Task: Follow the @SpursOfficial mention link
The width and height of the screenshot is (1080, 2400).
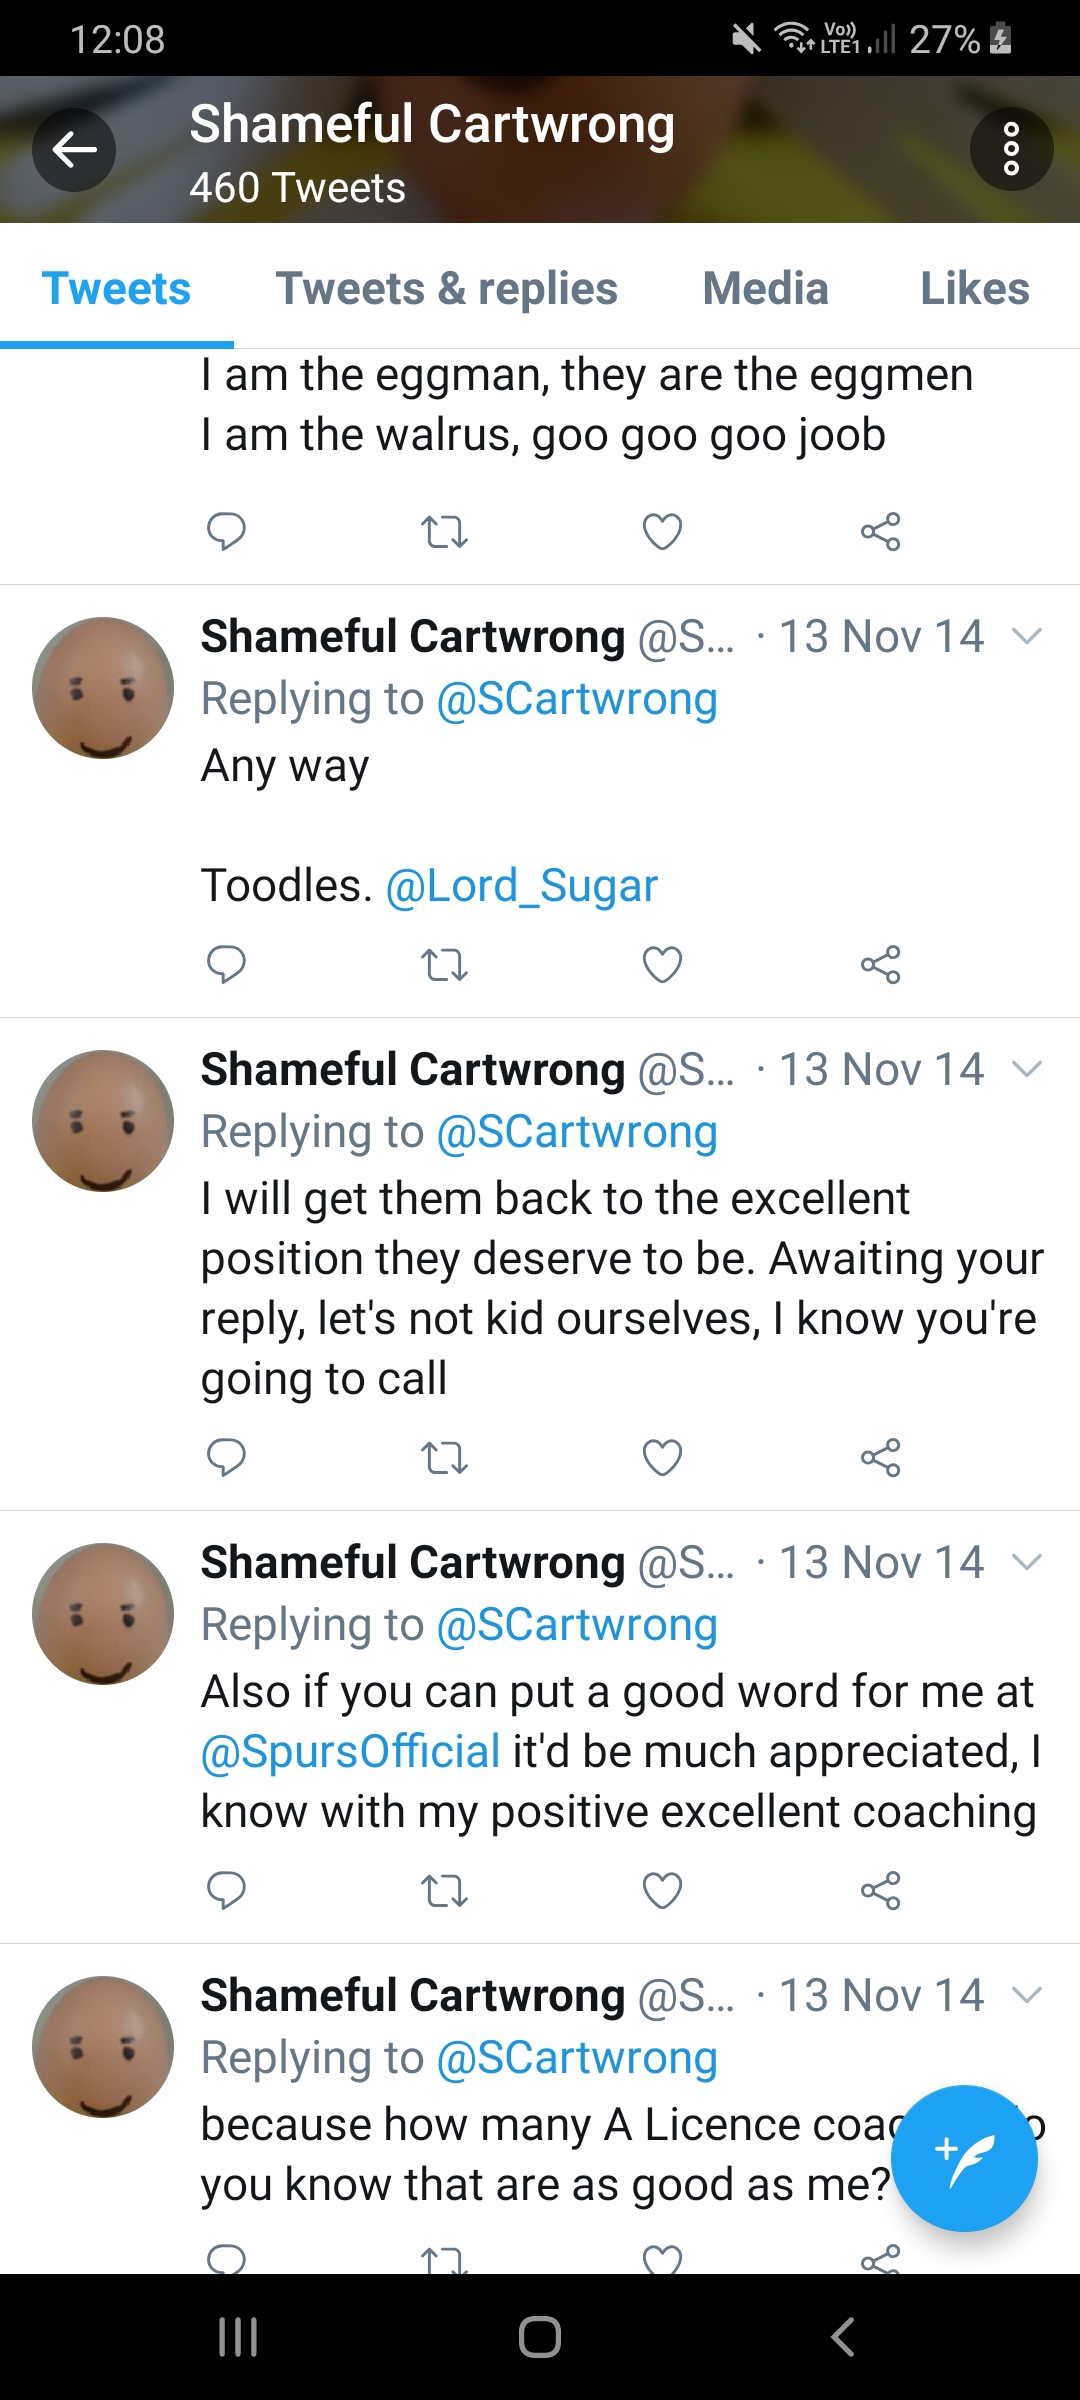Action: tap(351, 1752)
